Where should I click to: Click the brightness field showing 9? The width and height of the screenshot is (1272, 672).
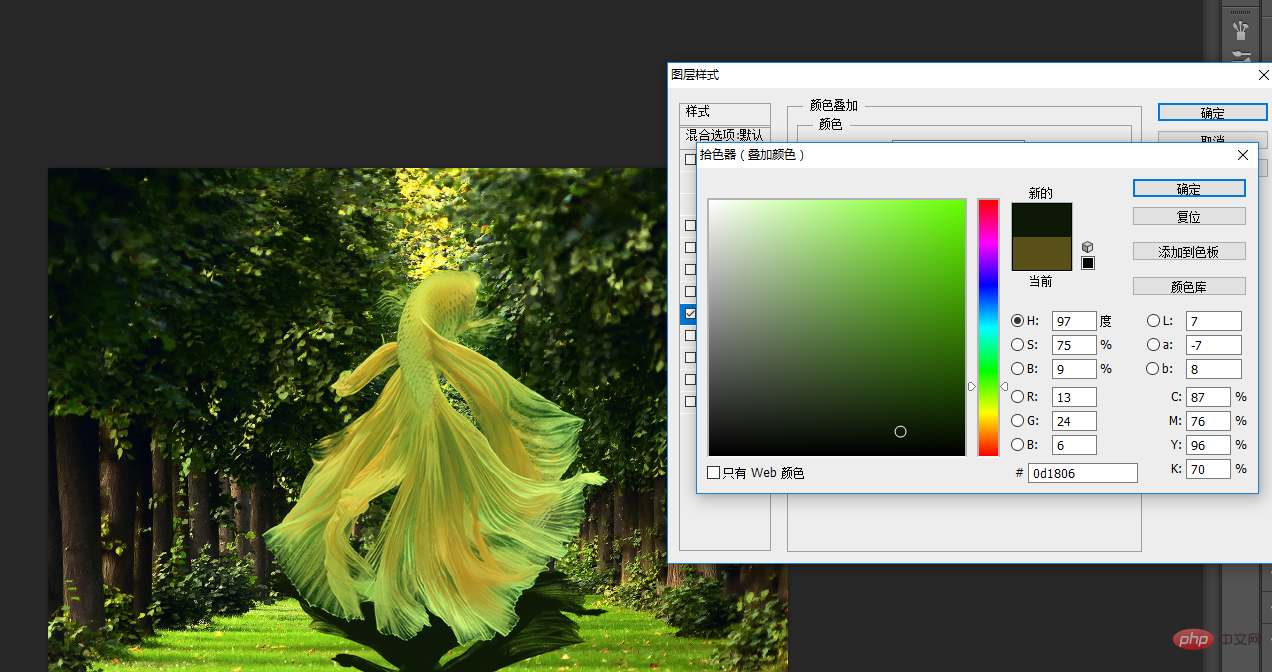(1074, 369)
